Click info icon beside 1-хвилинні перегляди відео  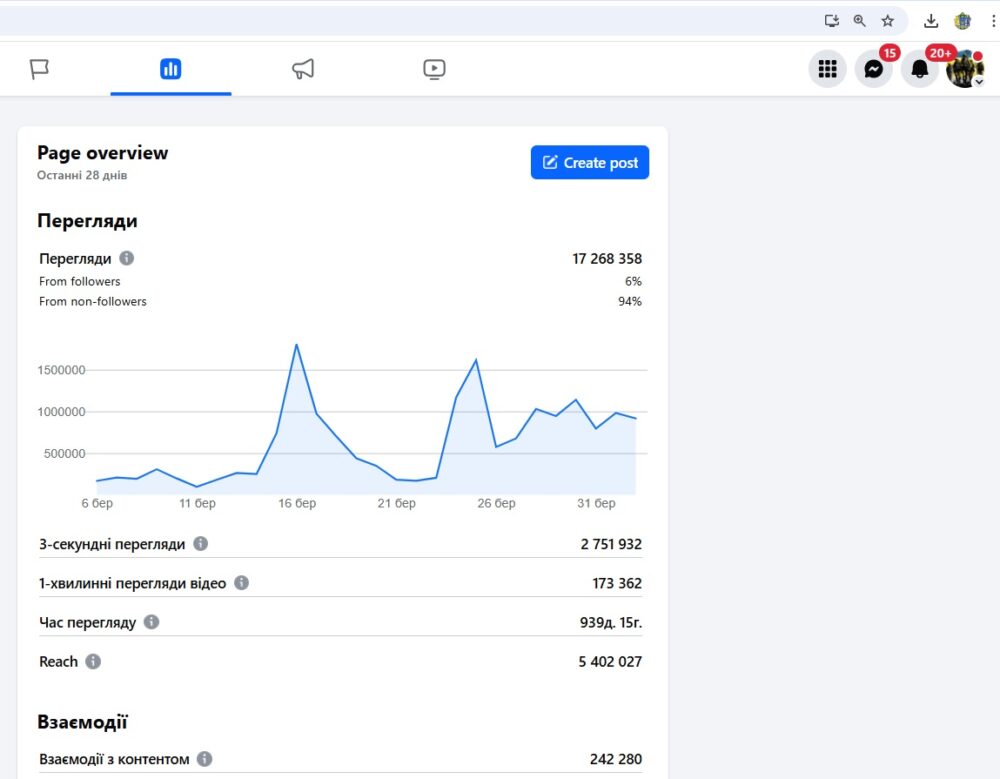coord(241,583)
